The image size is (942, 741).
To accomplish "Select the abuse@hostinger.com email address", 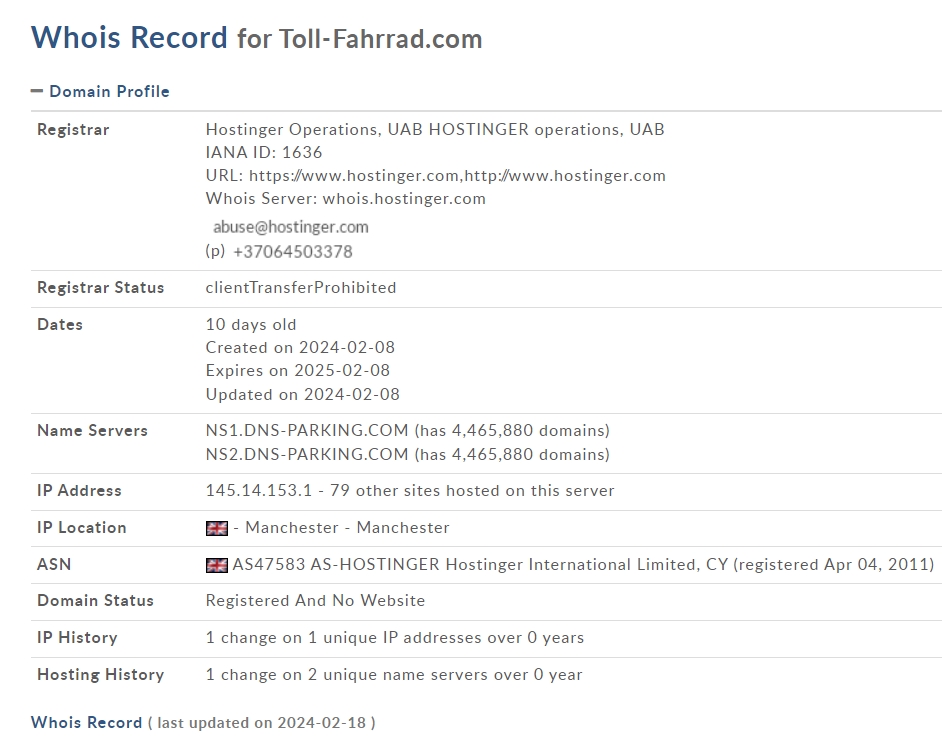I will pos(291,227).
